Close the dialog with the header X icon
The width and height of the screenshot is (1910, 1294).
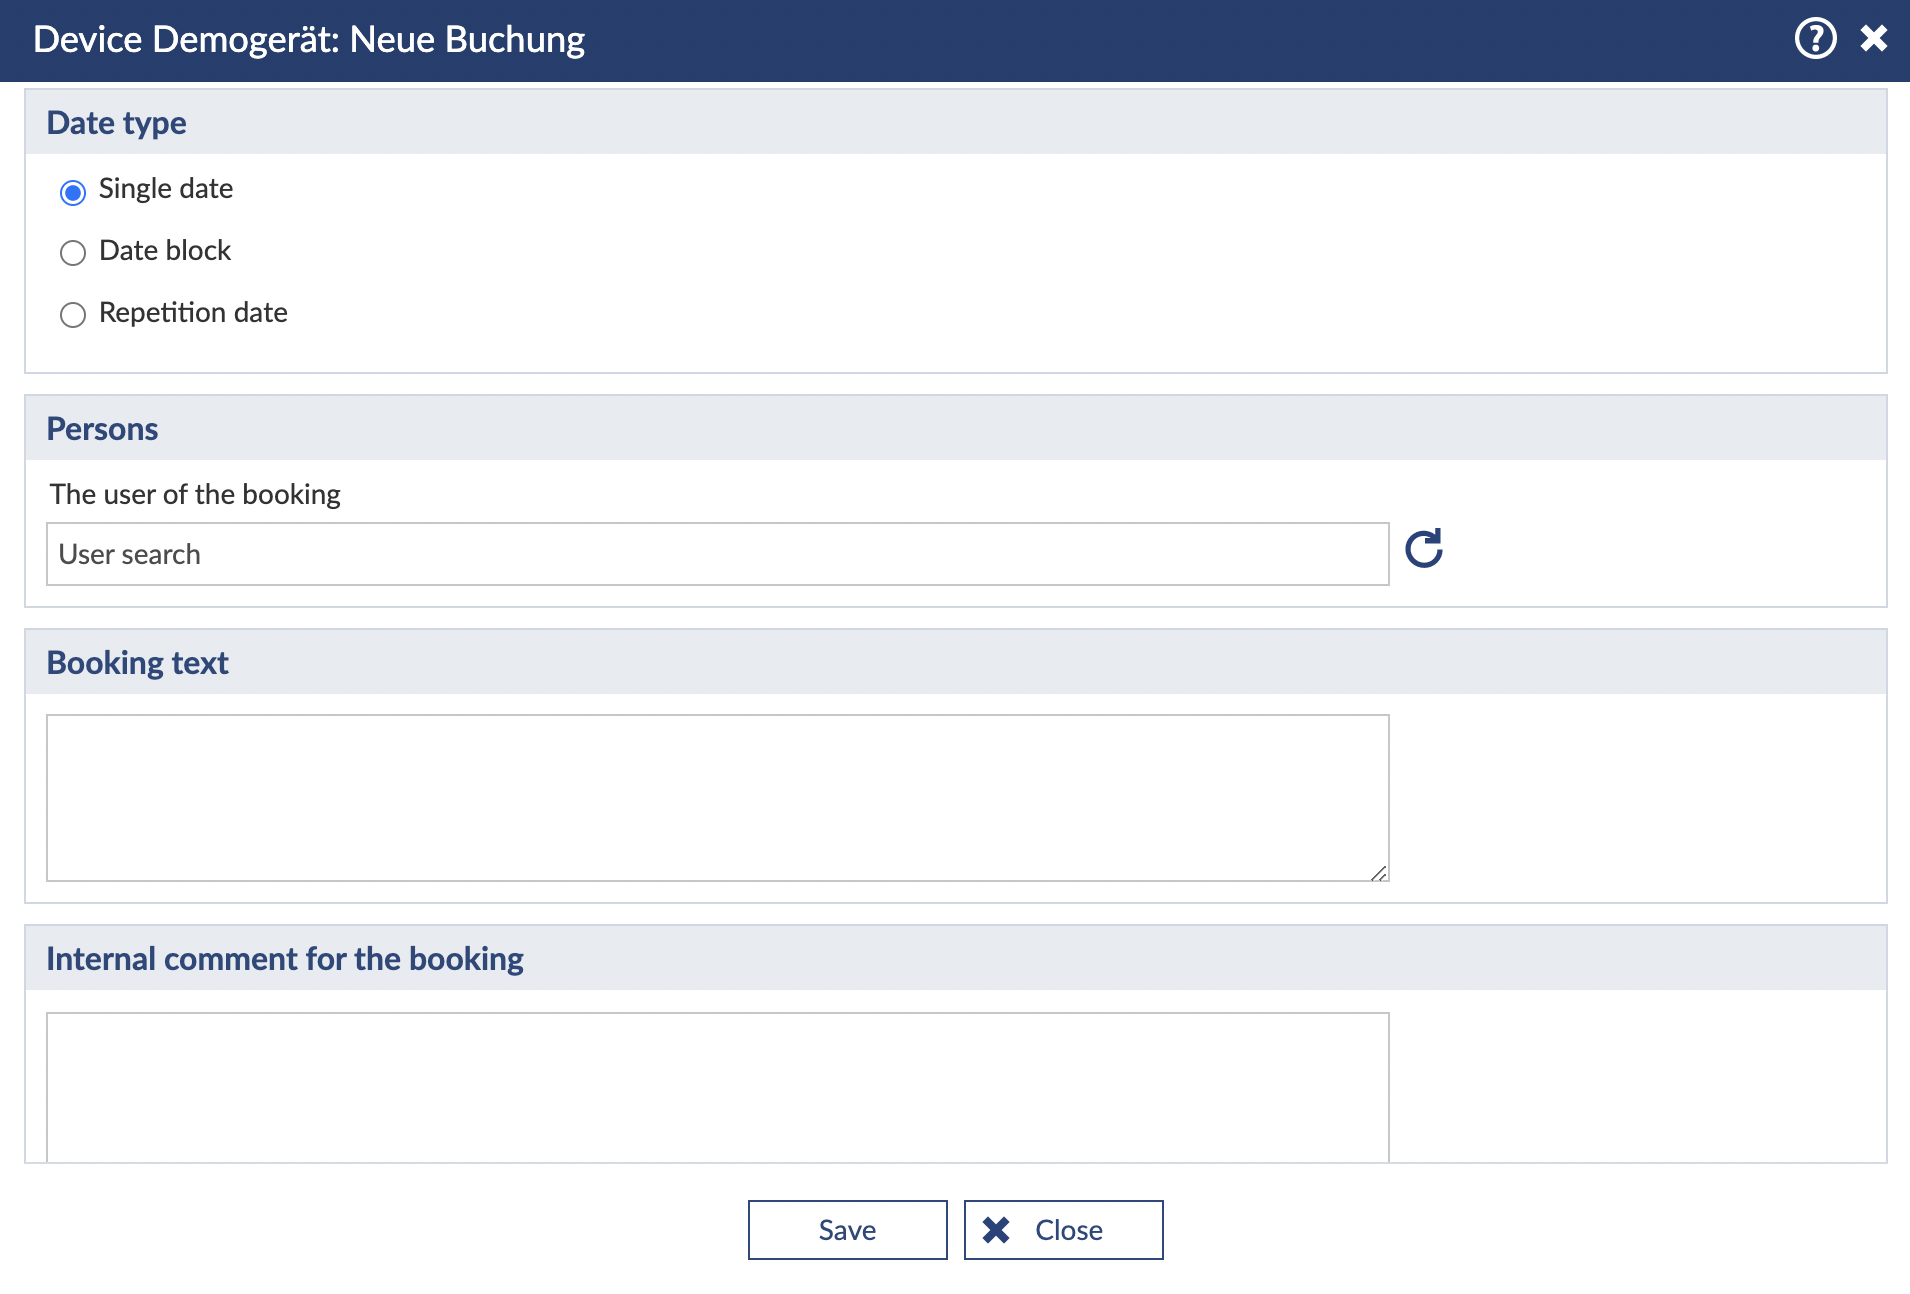tap(1873, 39)
